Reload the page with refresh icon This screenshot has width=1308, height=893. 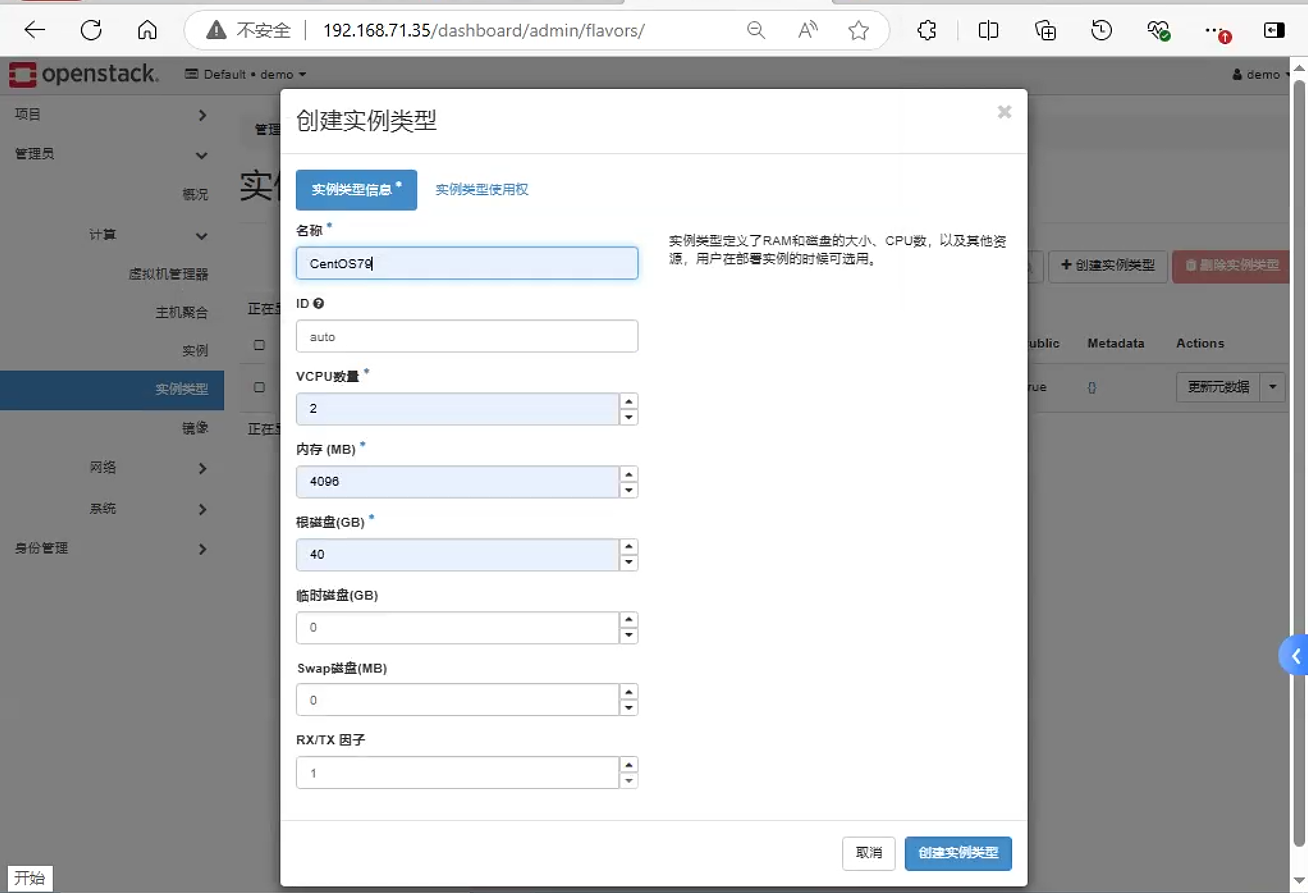point(91,31)
